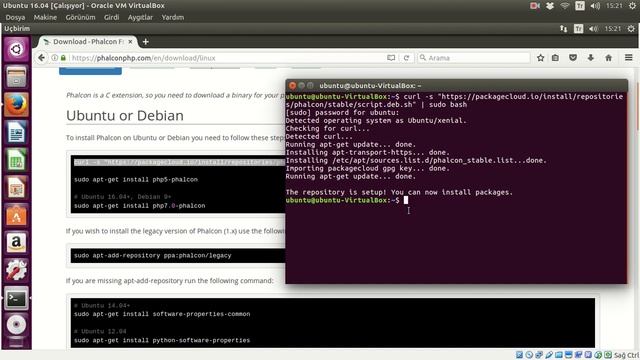The width and height of the screenshot is (640, 360).
Task: Open the Firefox downloads arrow
Action: click(591, 58)
